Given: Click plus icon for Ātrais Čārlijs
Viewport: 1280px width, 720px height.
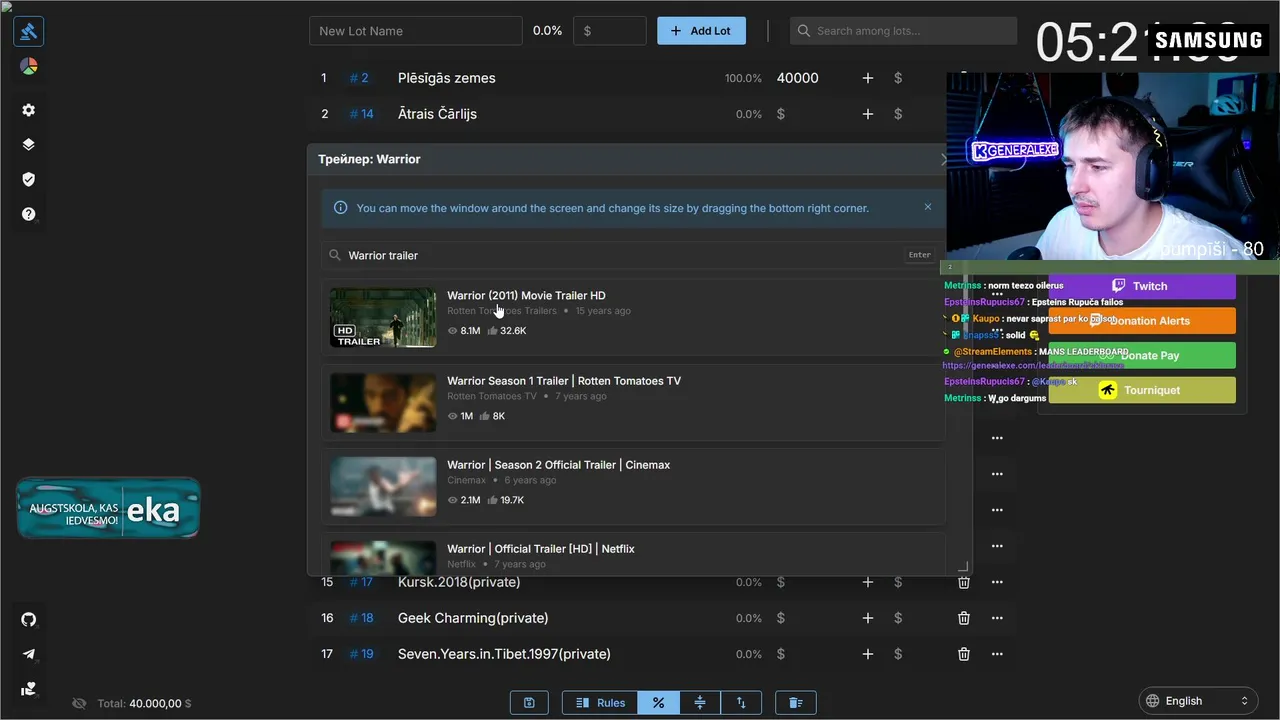Looking at the screenshot, I should pyautogui.click(x=868, y=114).
